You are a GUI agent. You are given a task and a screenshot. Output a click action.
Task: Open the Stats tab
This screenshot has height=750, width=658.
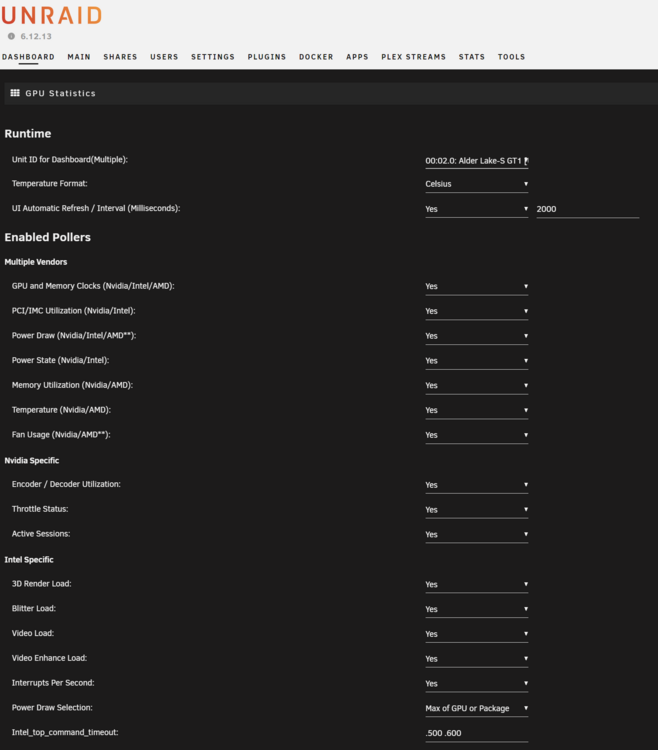[x=472, y=57]
